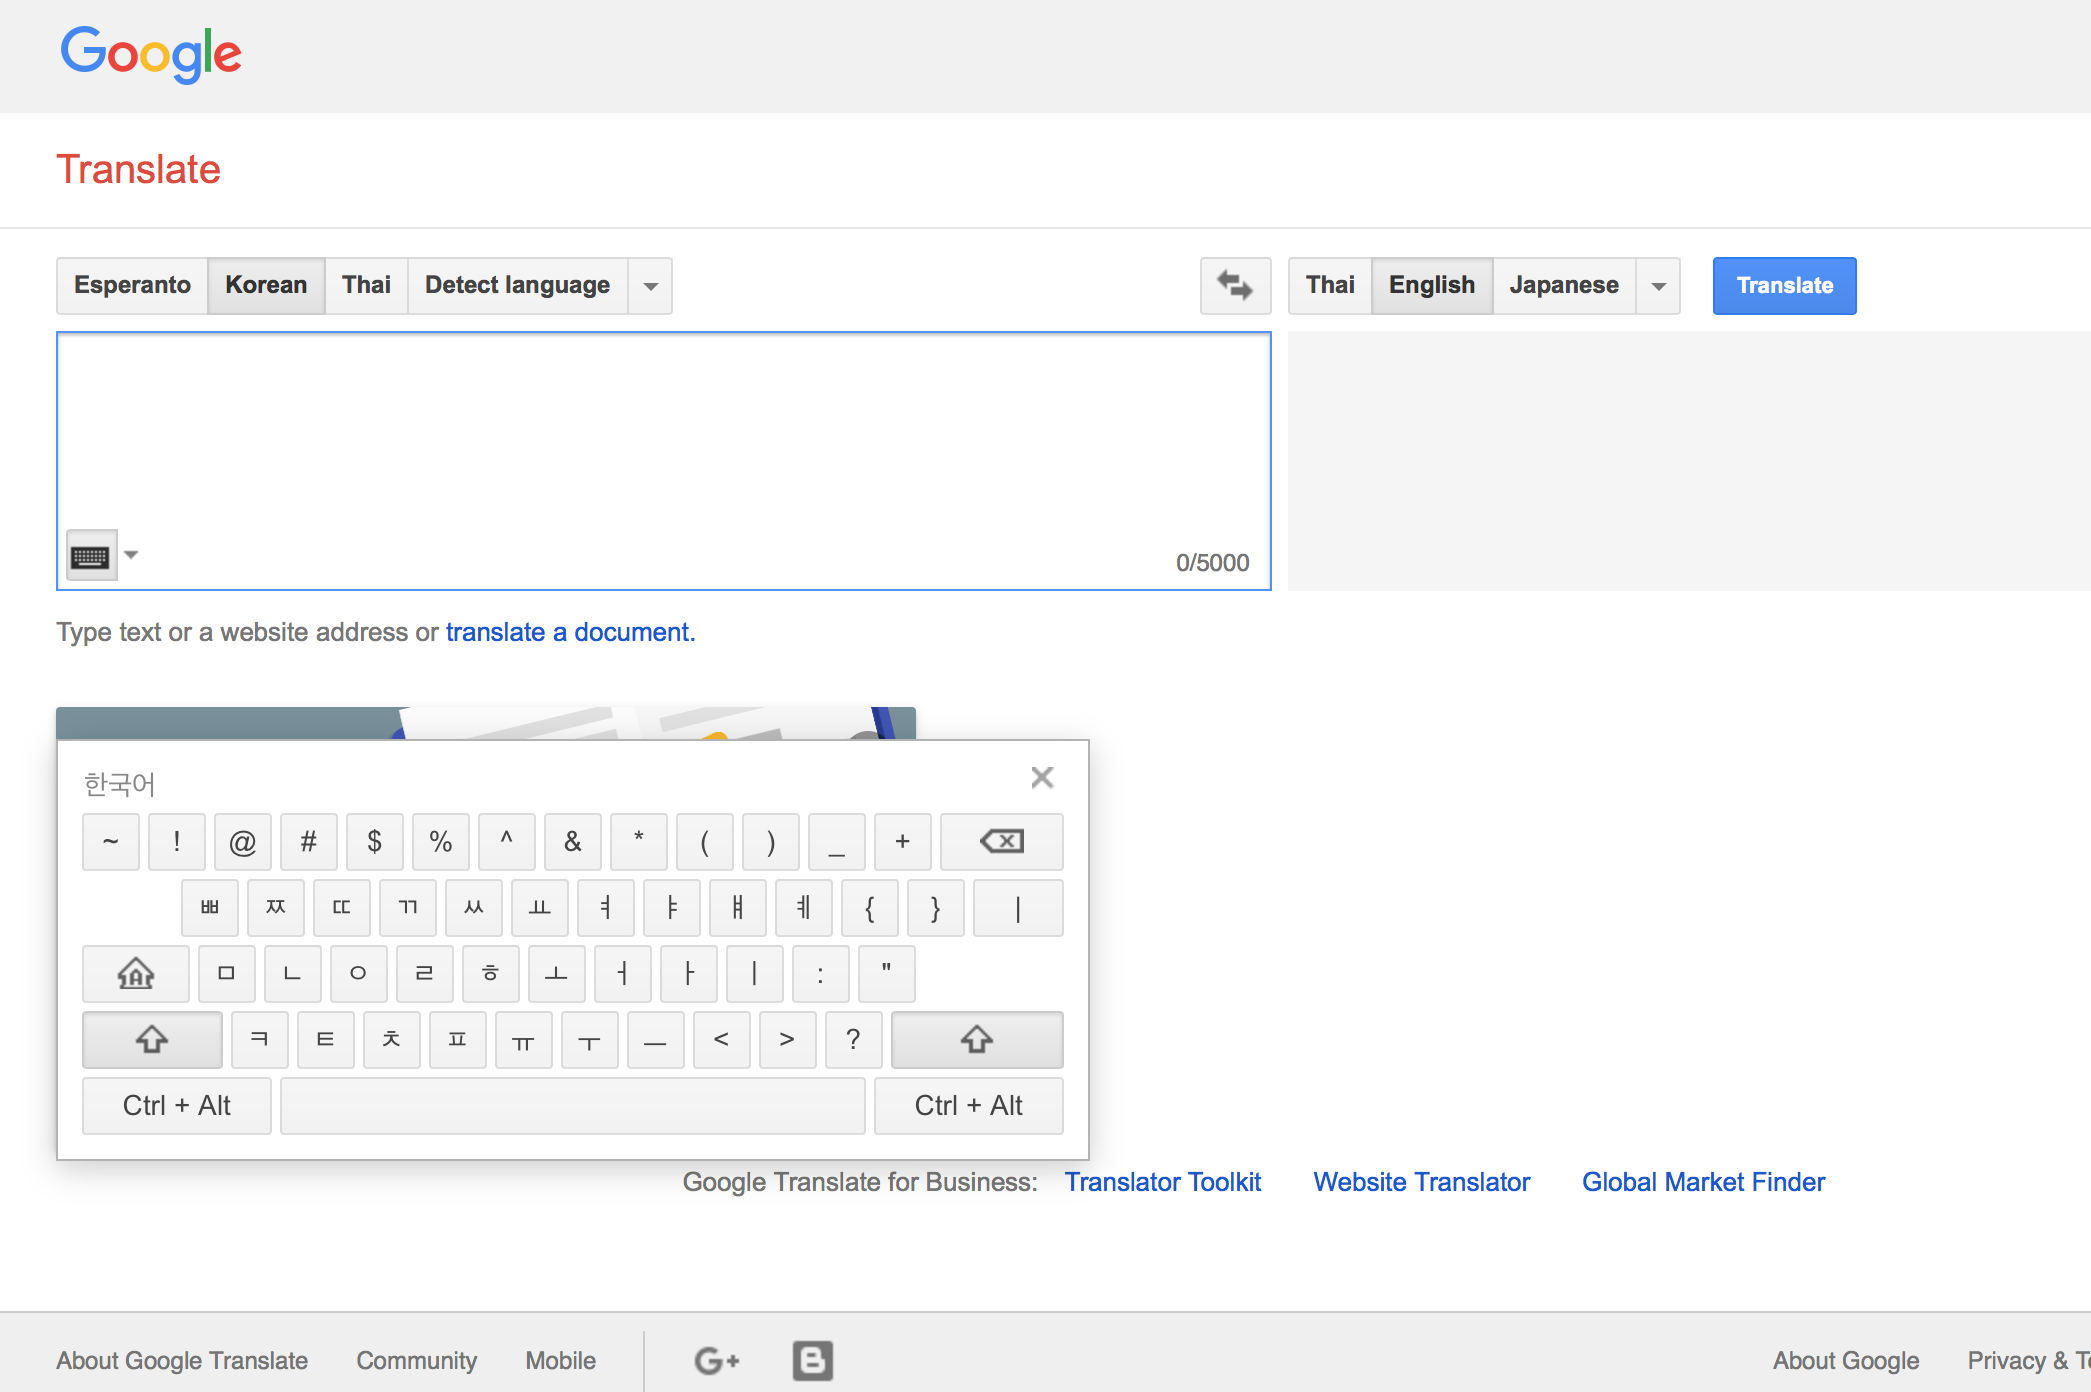Tap the ~ tilde key
Screen dimensions: 2091x1392
tap(111, 841)
